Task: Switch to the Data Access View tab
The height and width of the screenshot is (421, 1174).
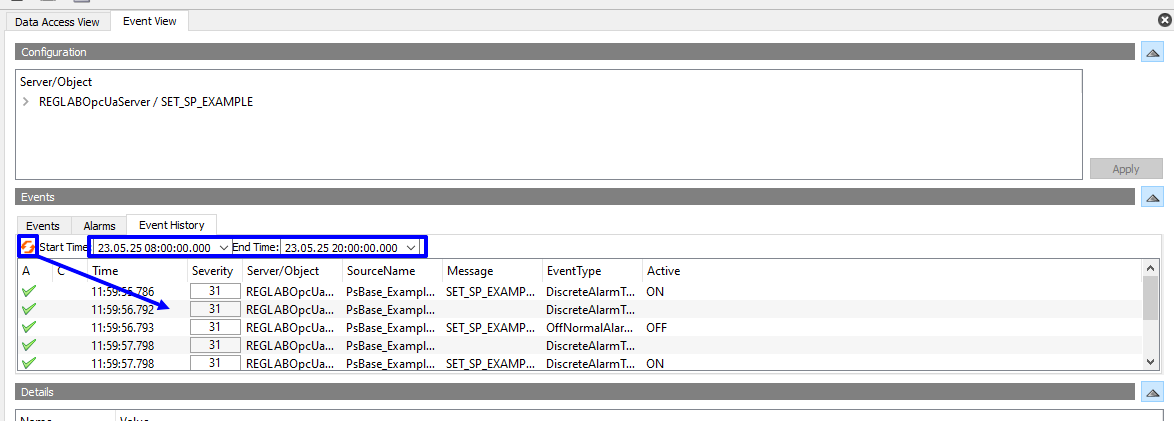Action: click(57, 21)
